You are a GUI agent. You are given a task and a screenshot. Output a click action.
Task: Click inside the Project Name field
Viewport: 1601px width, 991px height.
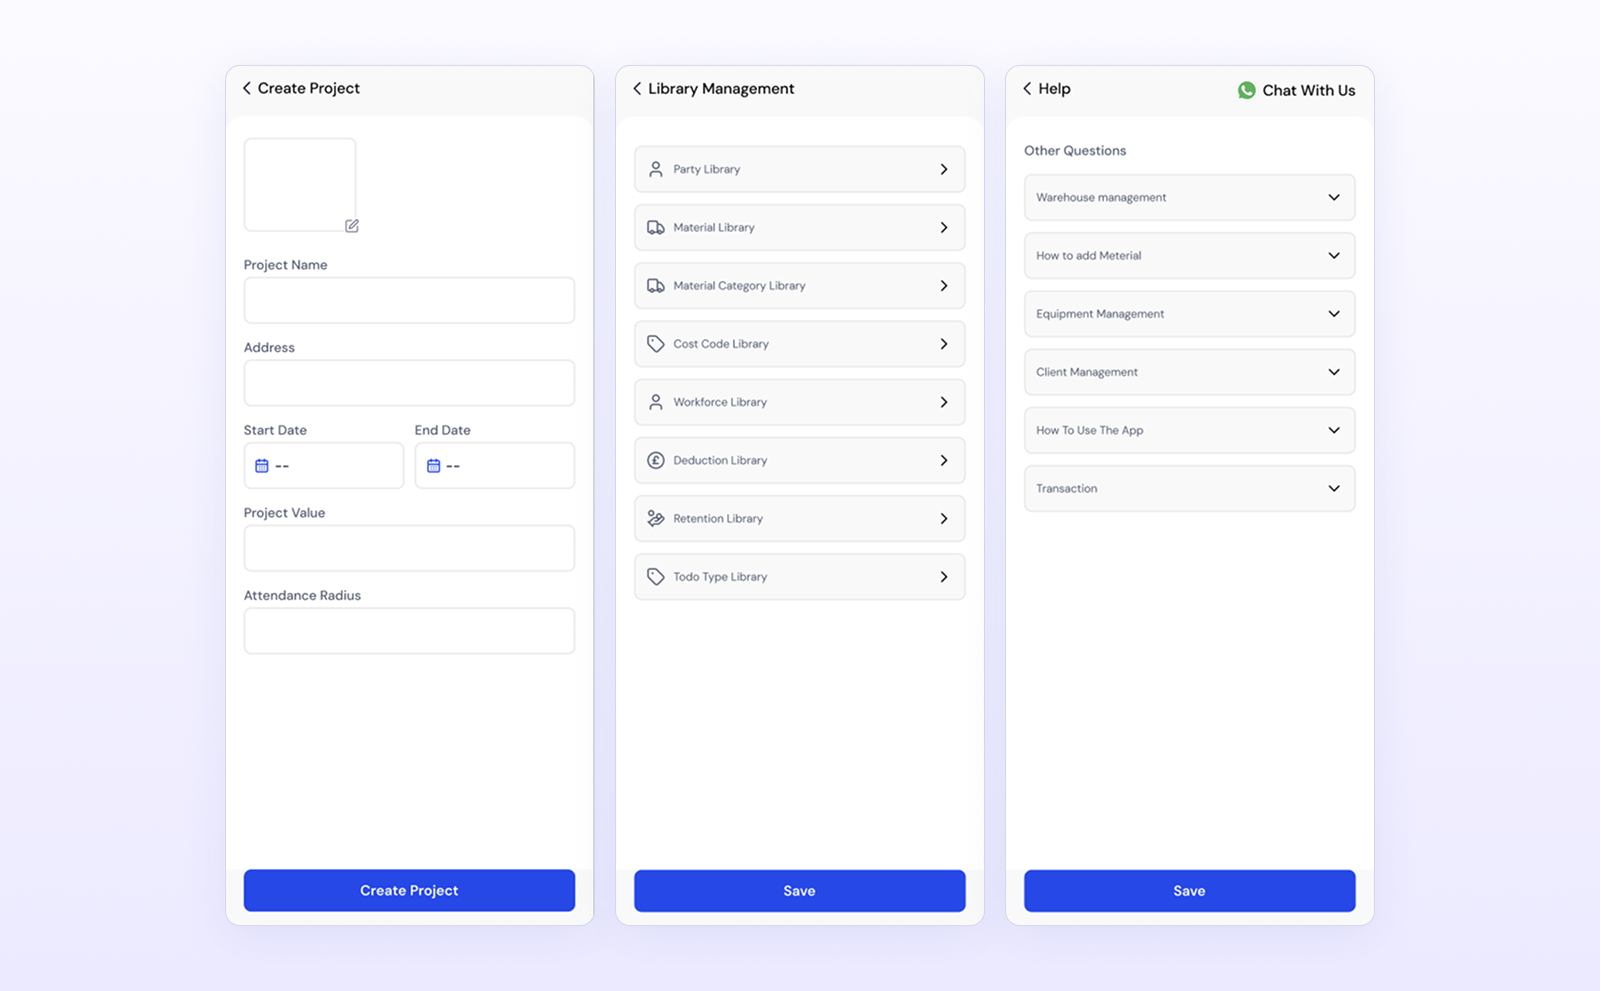pyautogui.click(x=409, y=300)
